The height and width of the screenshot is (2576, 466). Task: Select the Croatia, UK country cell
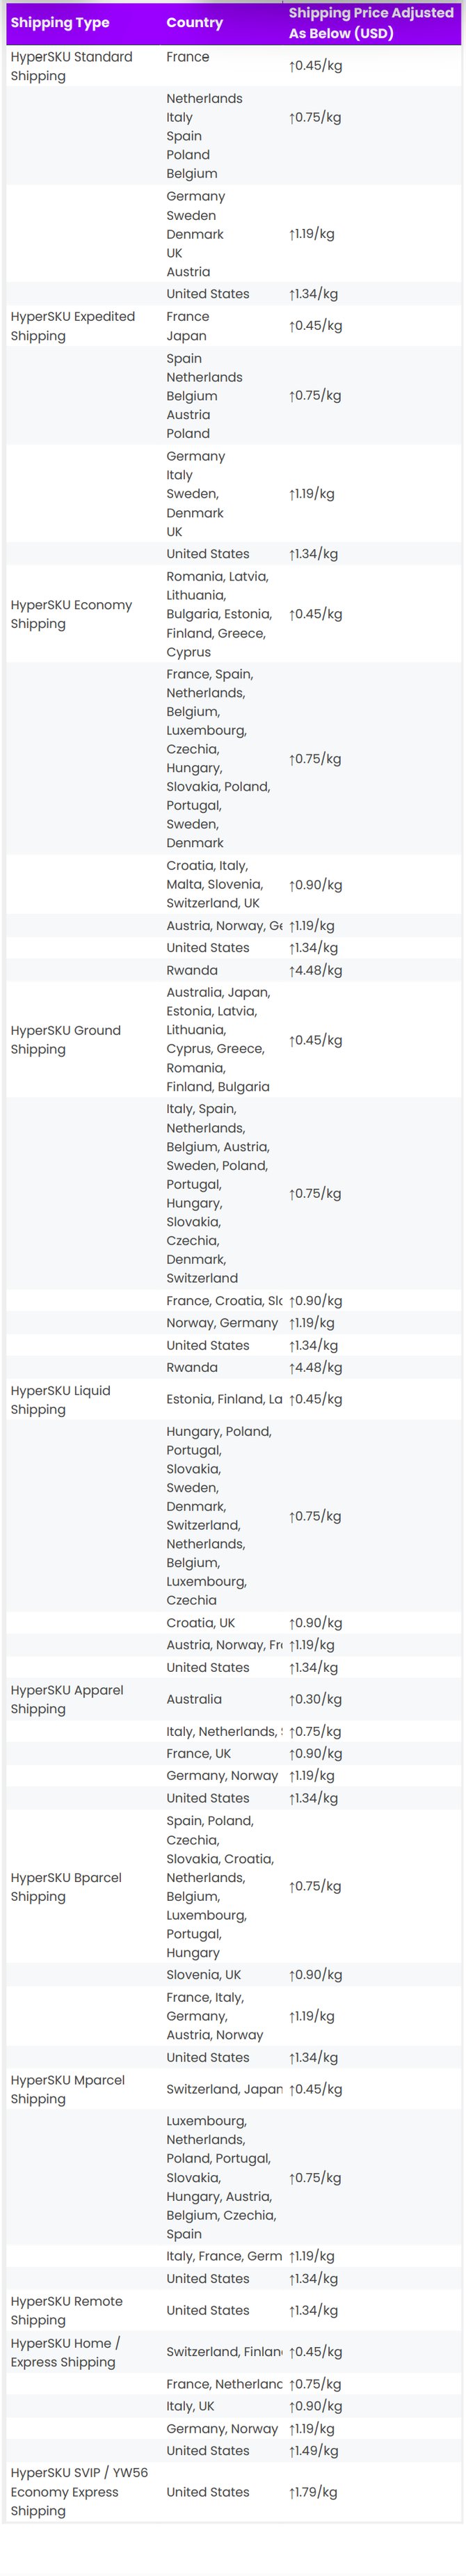200,1623
